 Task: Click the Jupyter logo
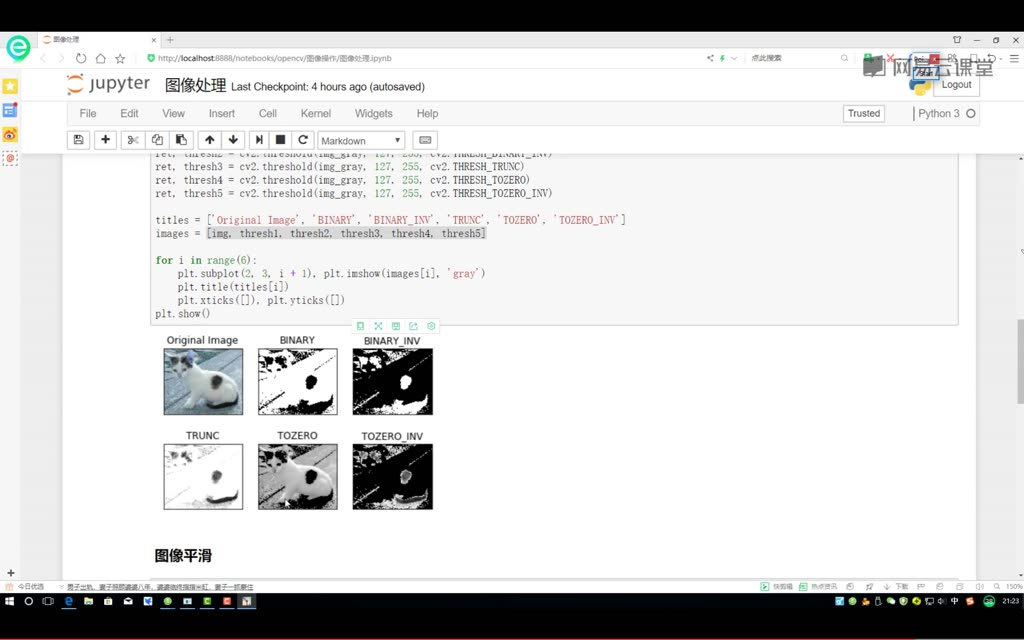click(x=108, y=84)
